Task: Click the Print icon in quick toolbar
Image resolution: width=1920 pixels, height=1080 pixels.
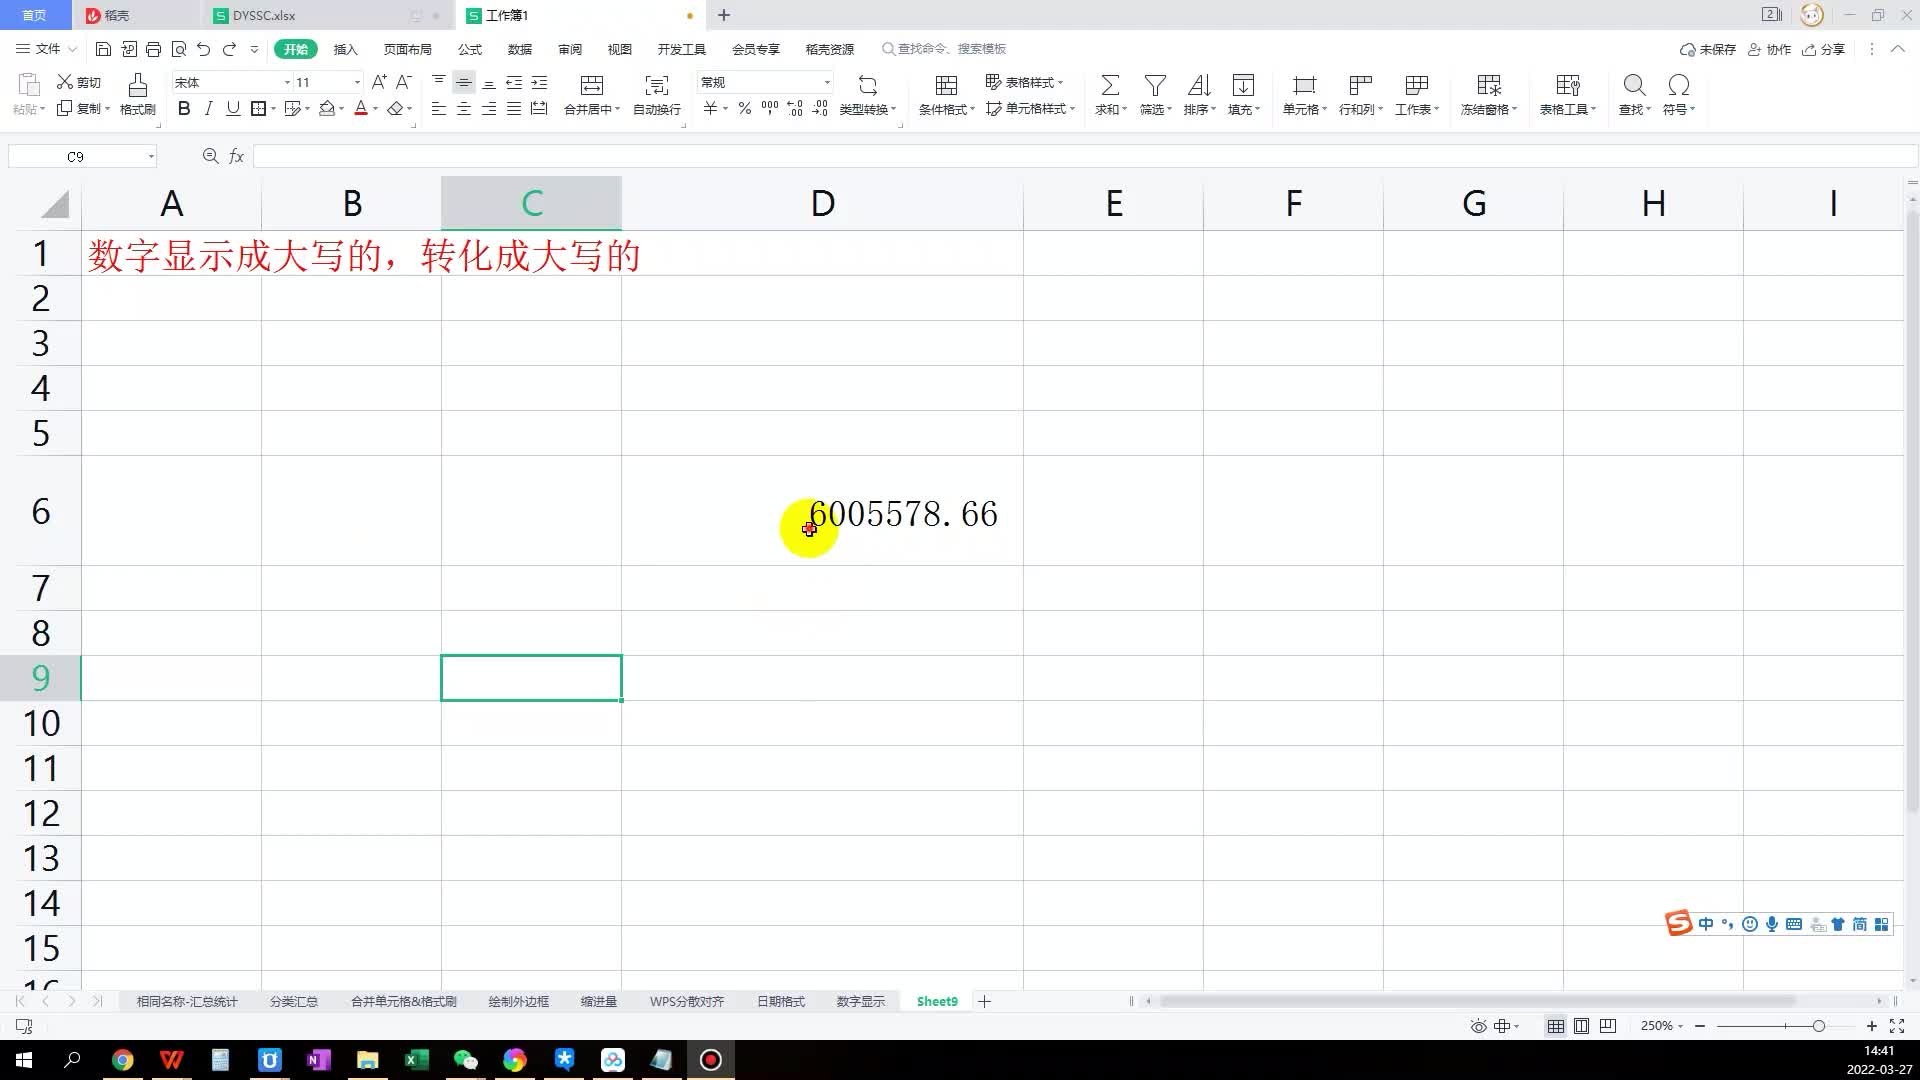Action: click(153, 49)
